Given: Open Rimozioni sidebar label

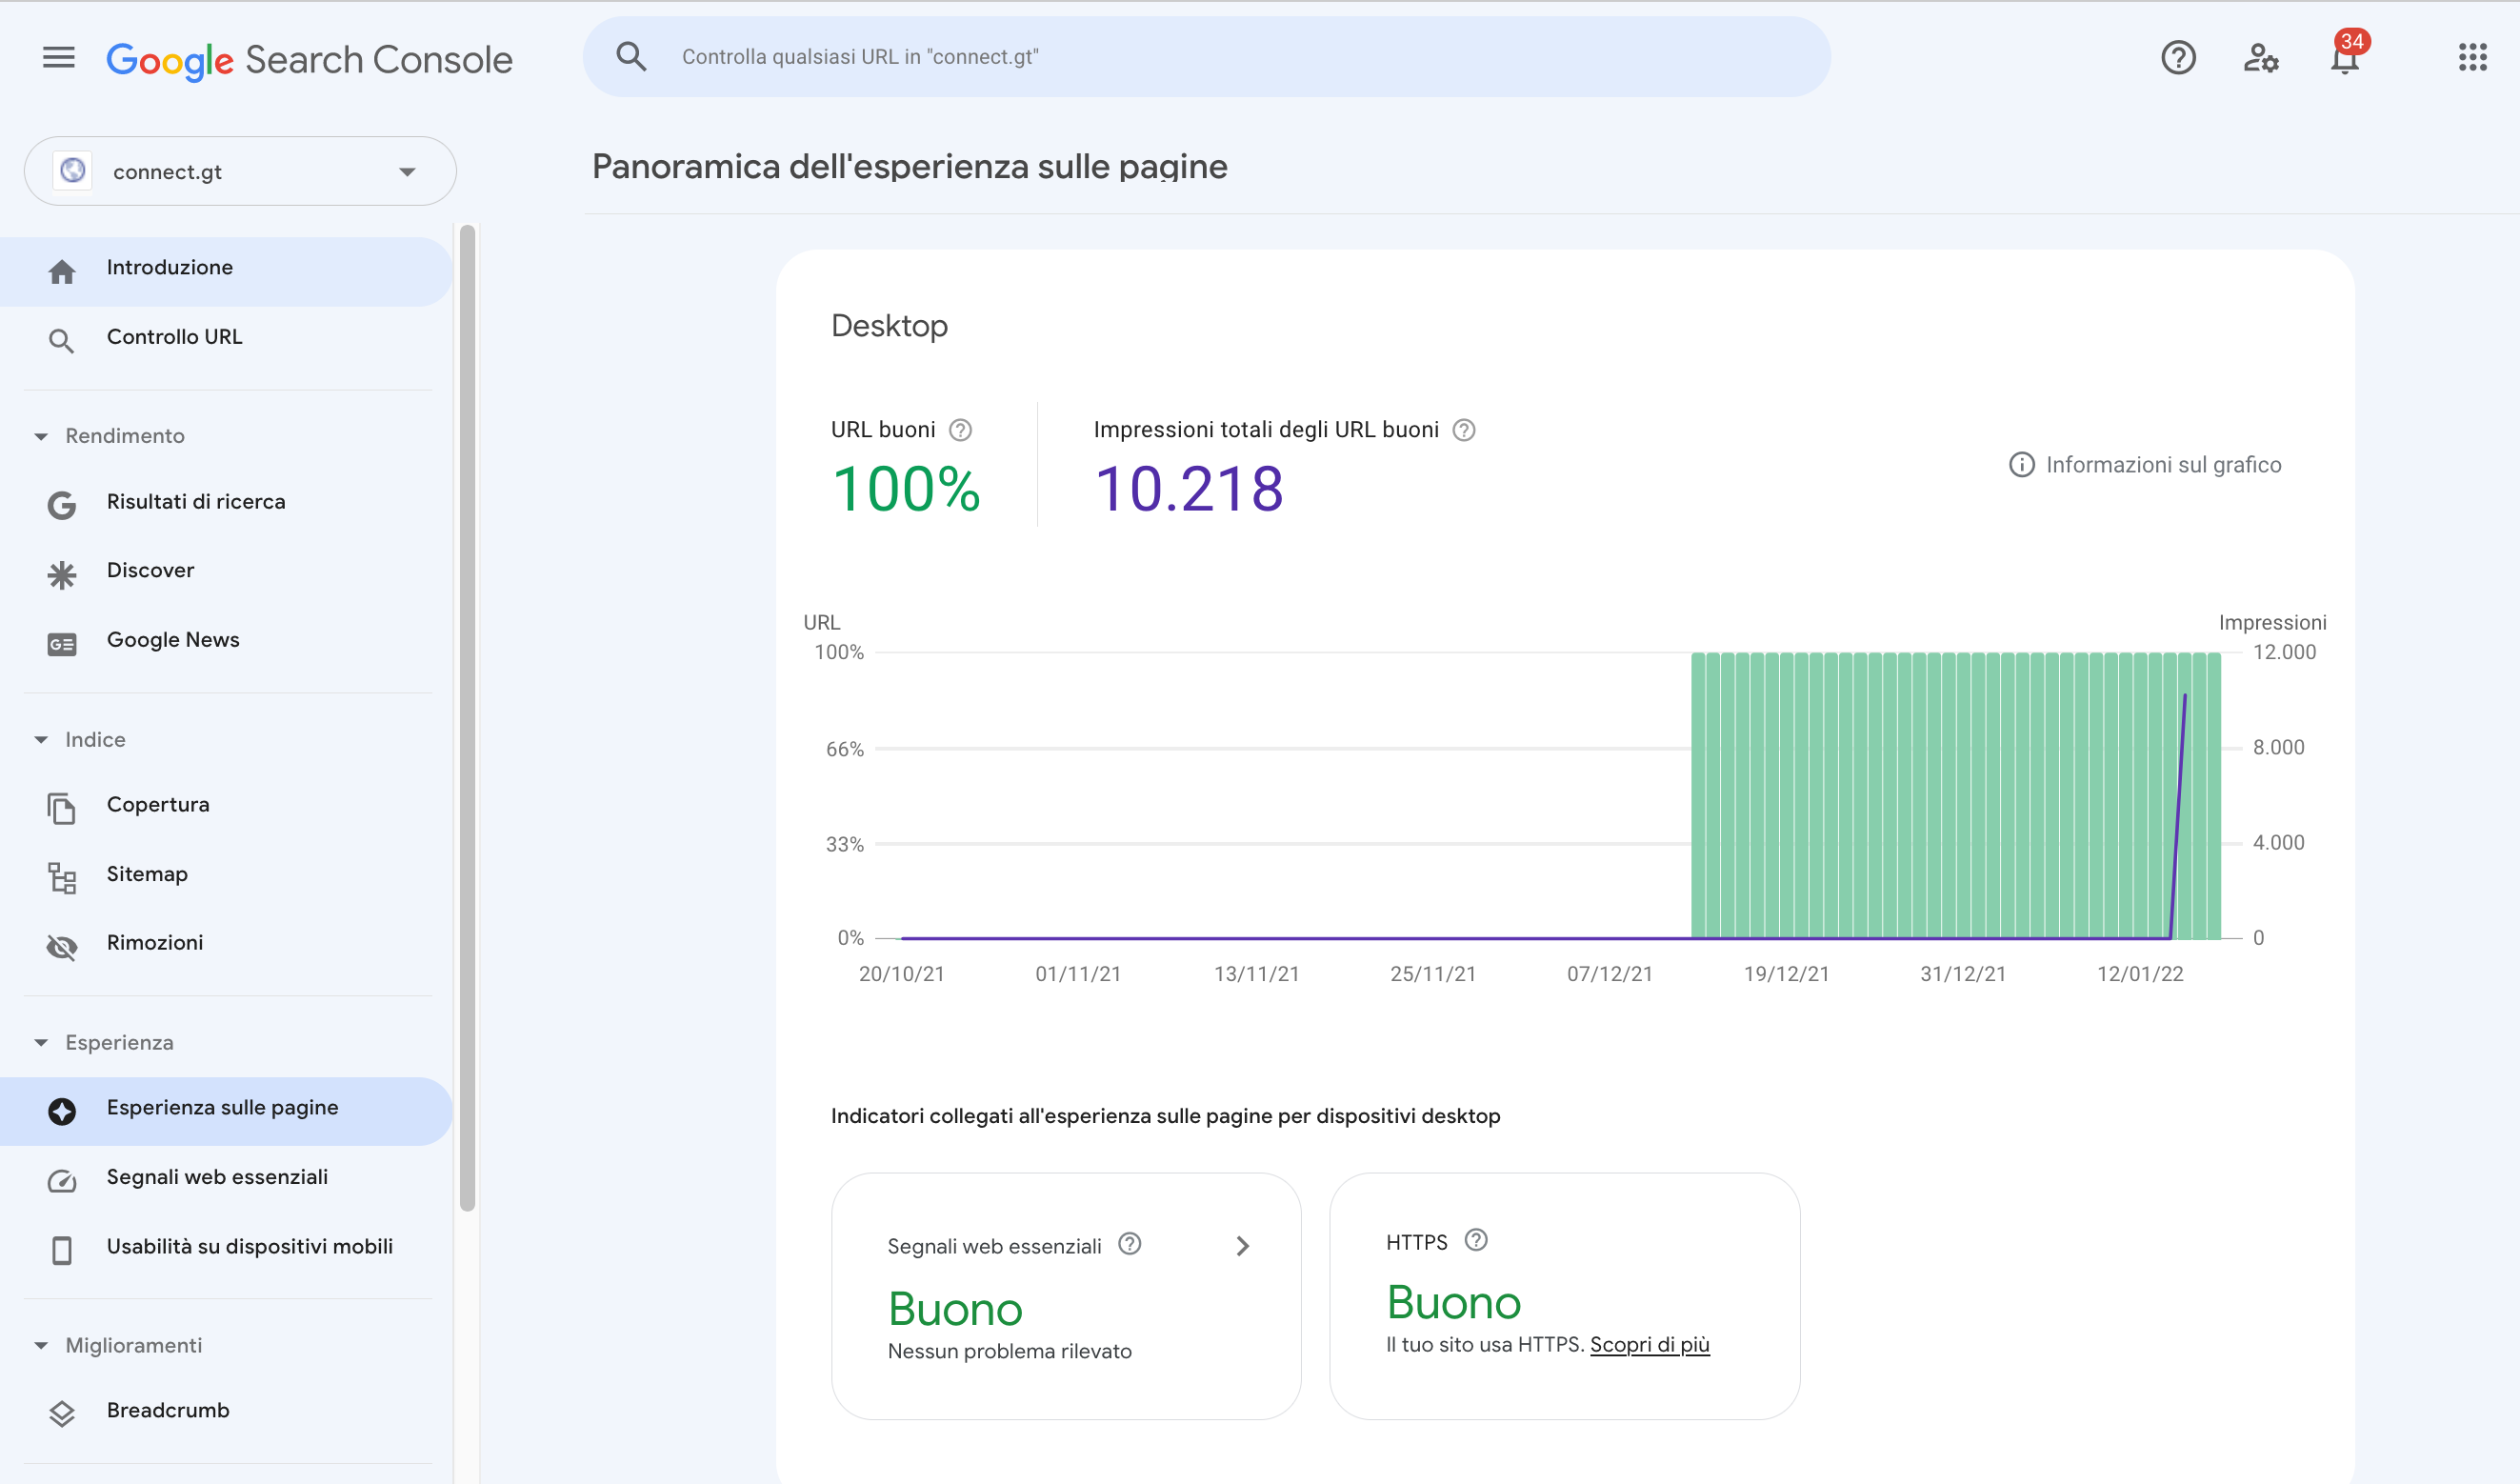Looking at the screenshot, I should 155,942.
